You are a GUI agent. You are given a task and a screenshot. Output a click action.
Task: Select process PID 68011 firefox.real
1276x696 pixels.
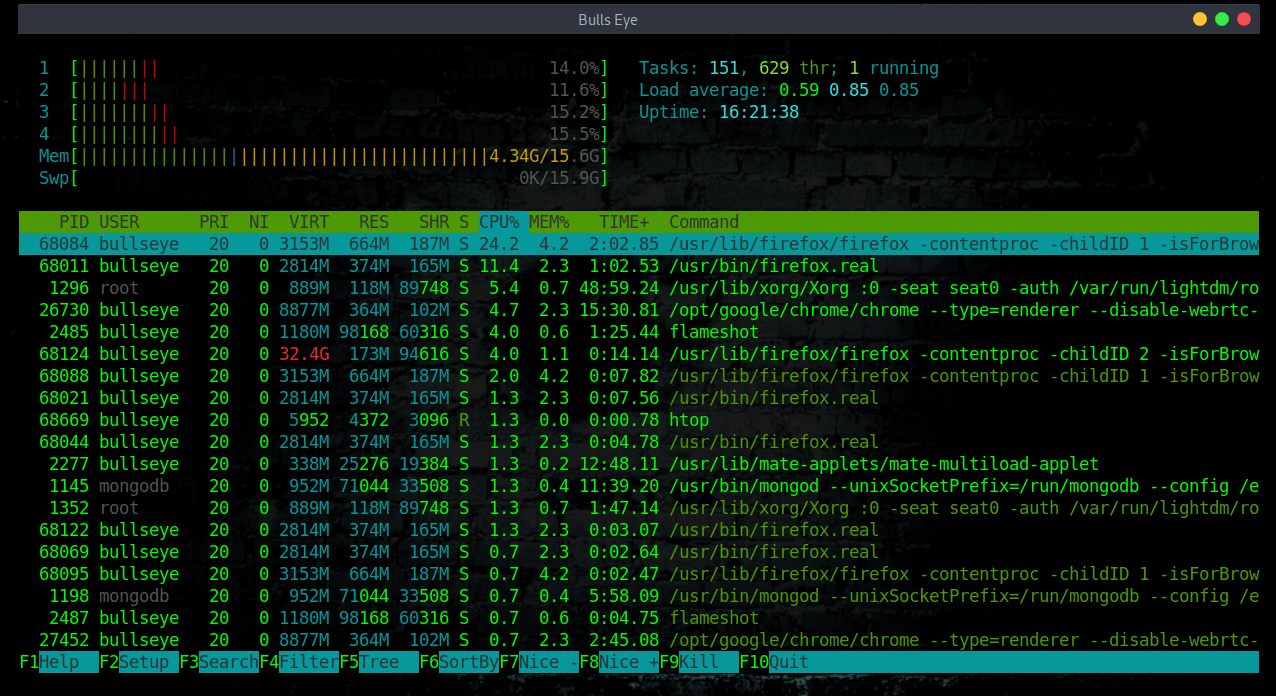pos(639,266)
